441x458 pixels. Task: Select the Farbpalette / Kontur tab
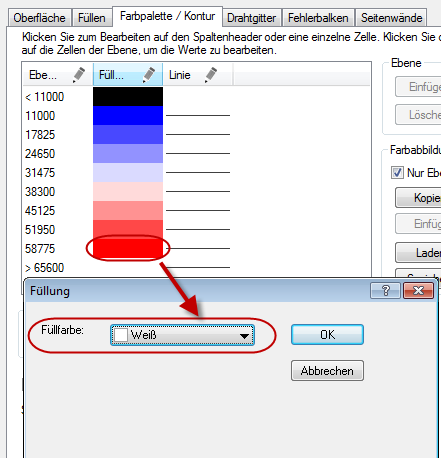coord(167,16)
